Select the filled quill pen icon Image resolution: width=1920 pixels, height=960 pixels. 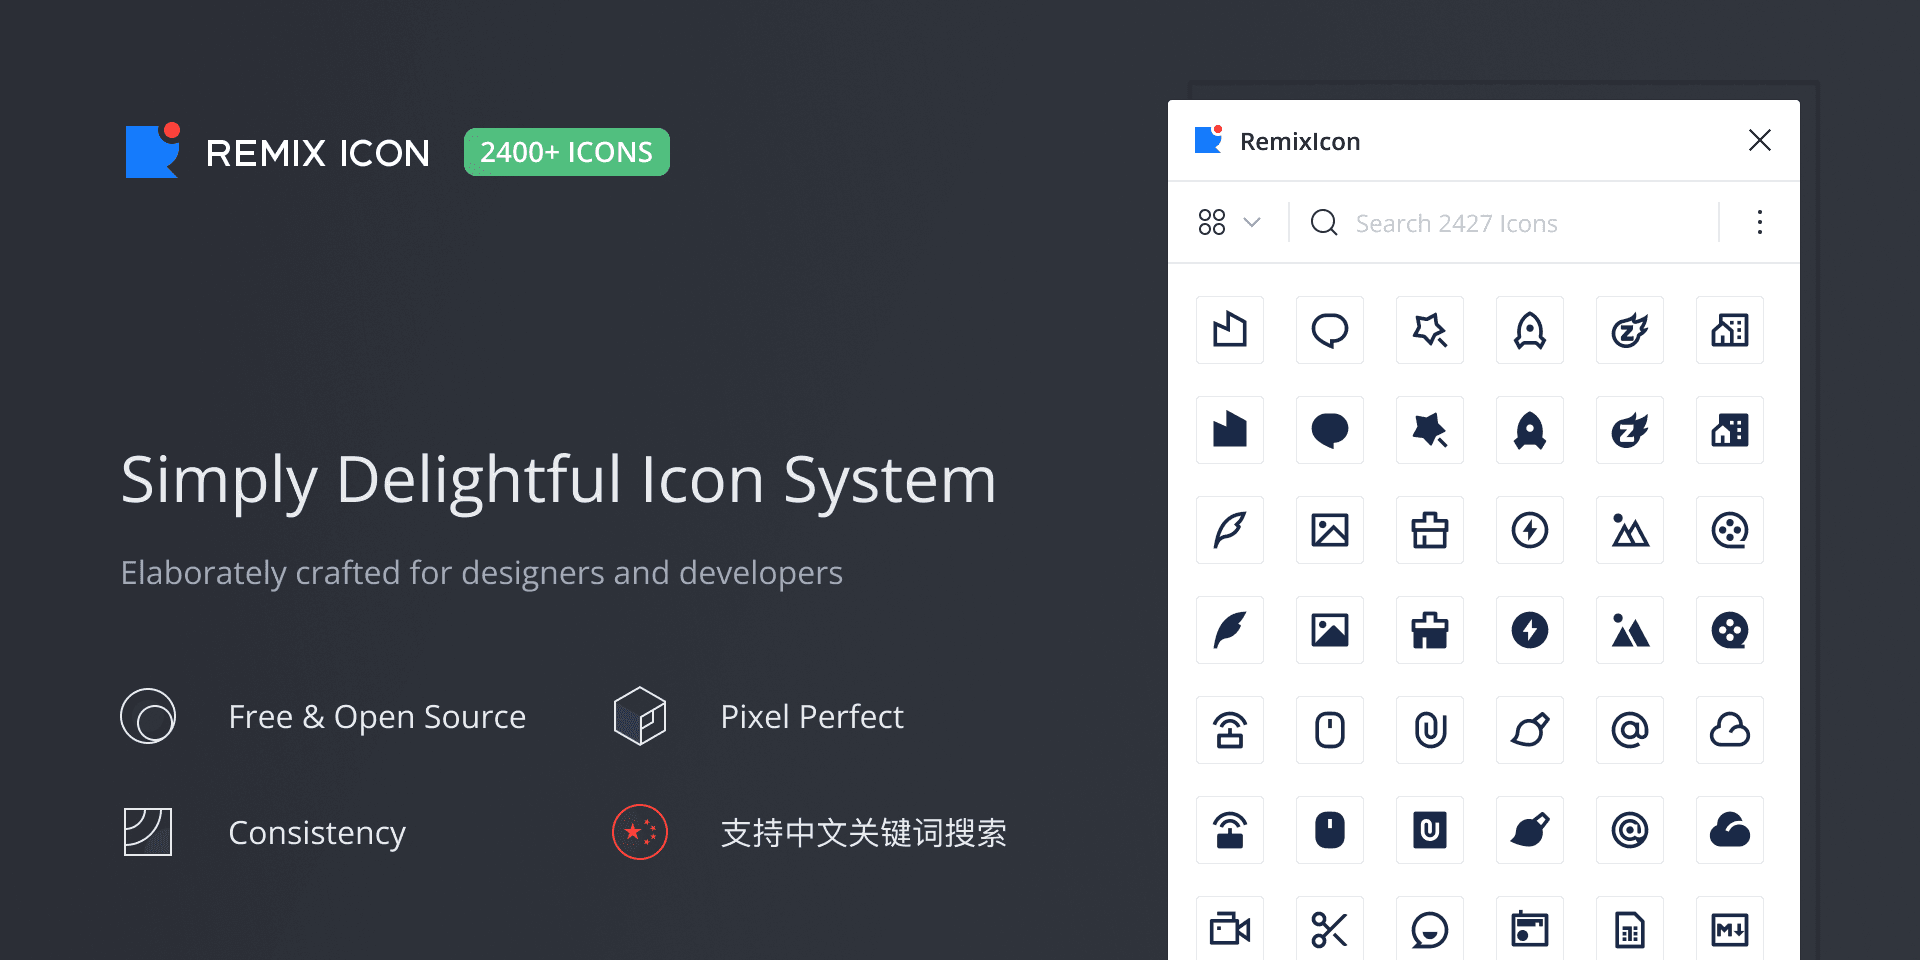coord(1230,630)
